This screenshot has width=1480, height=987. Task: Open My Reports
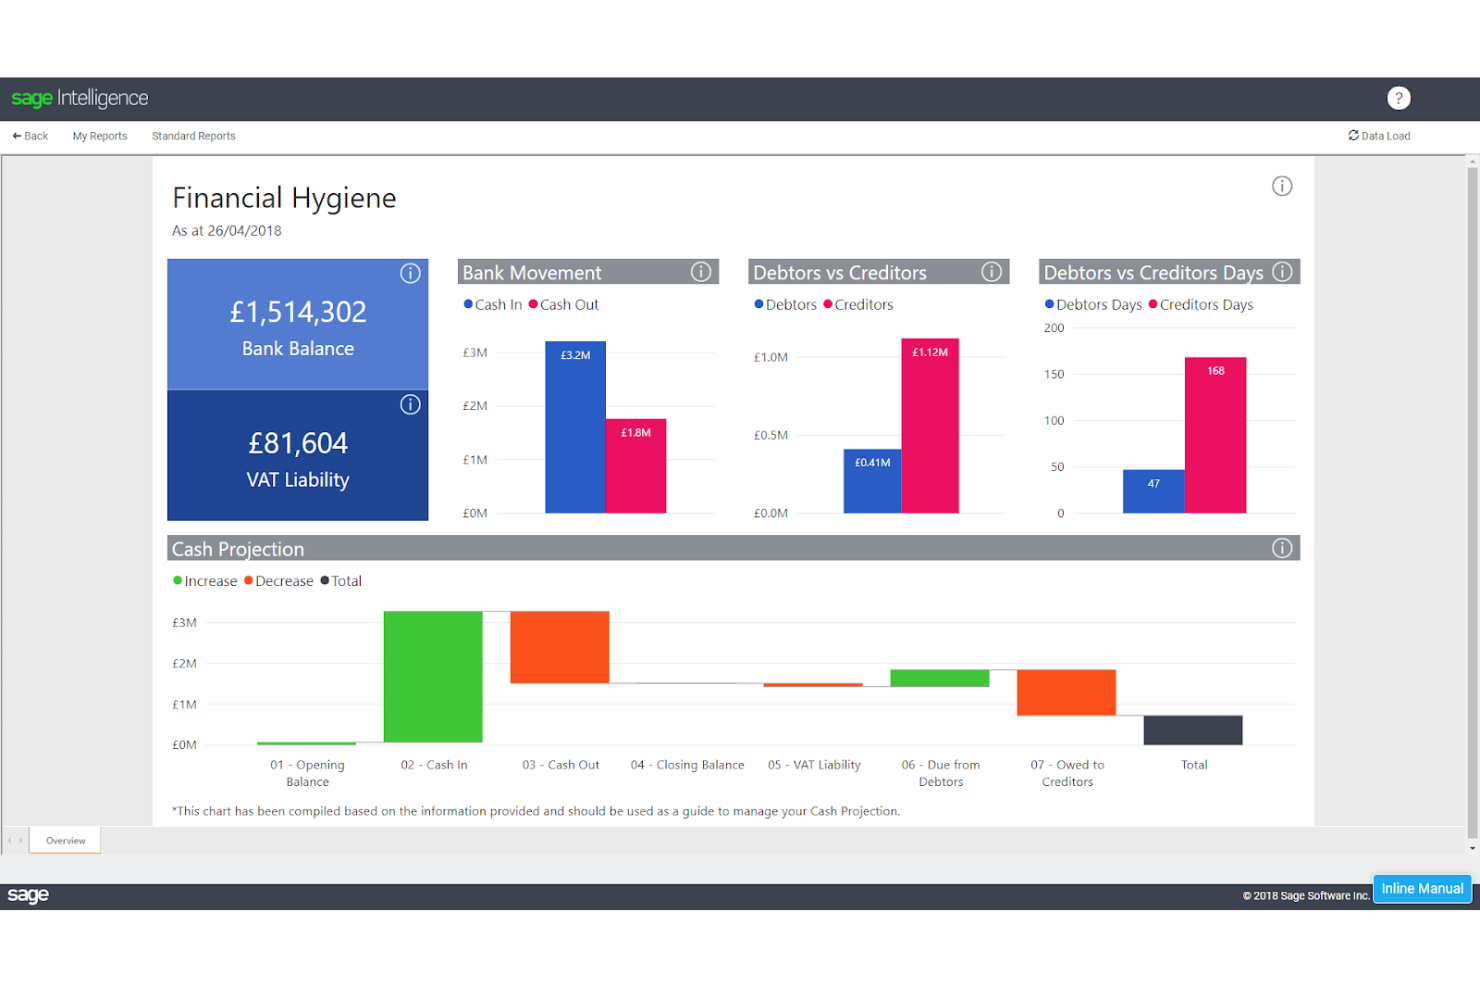[99, 135]
